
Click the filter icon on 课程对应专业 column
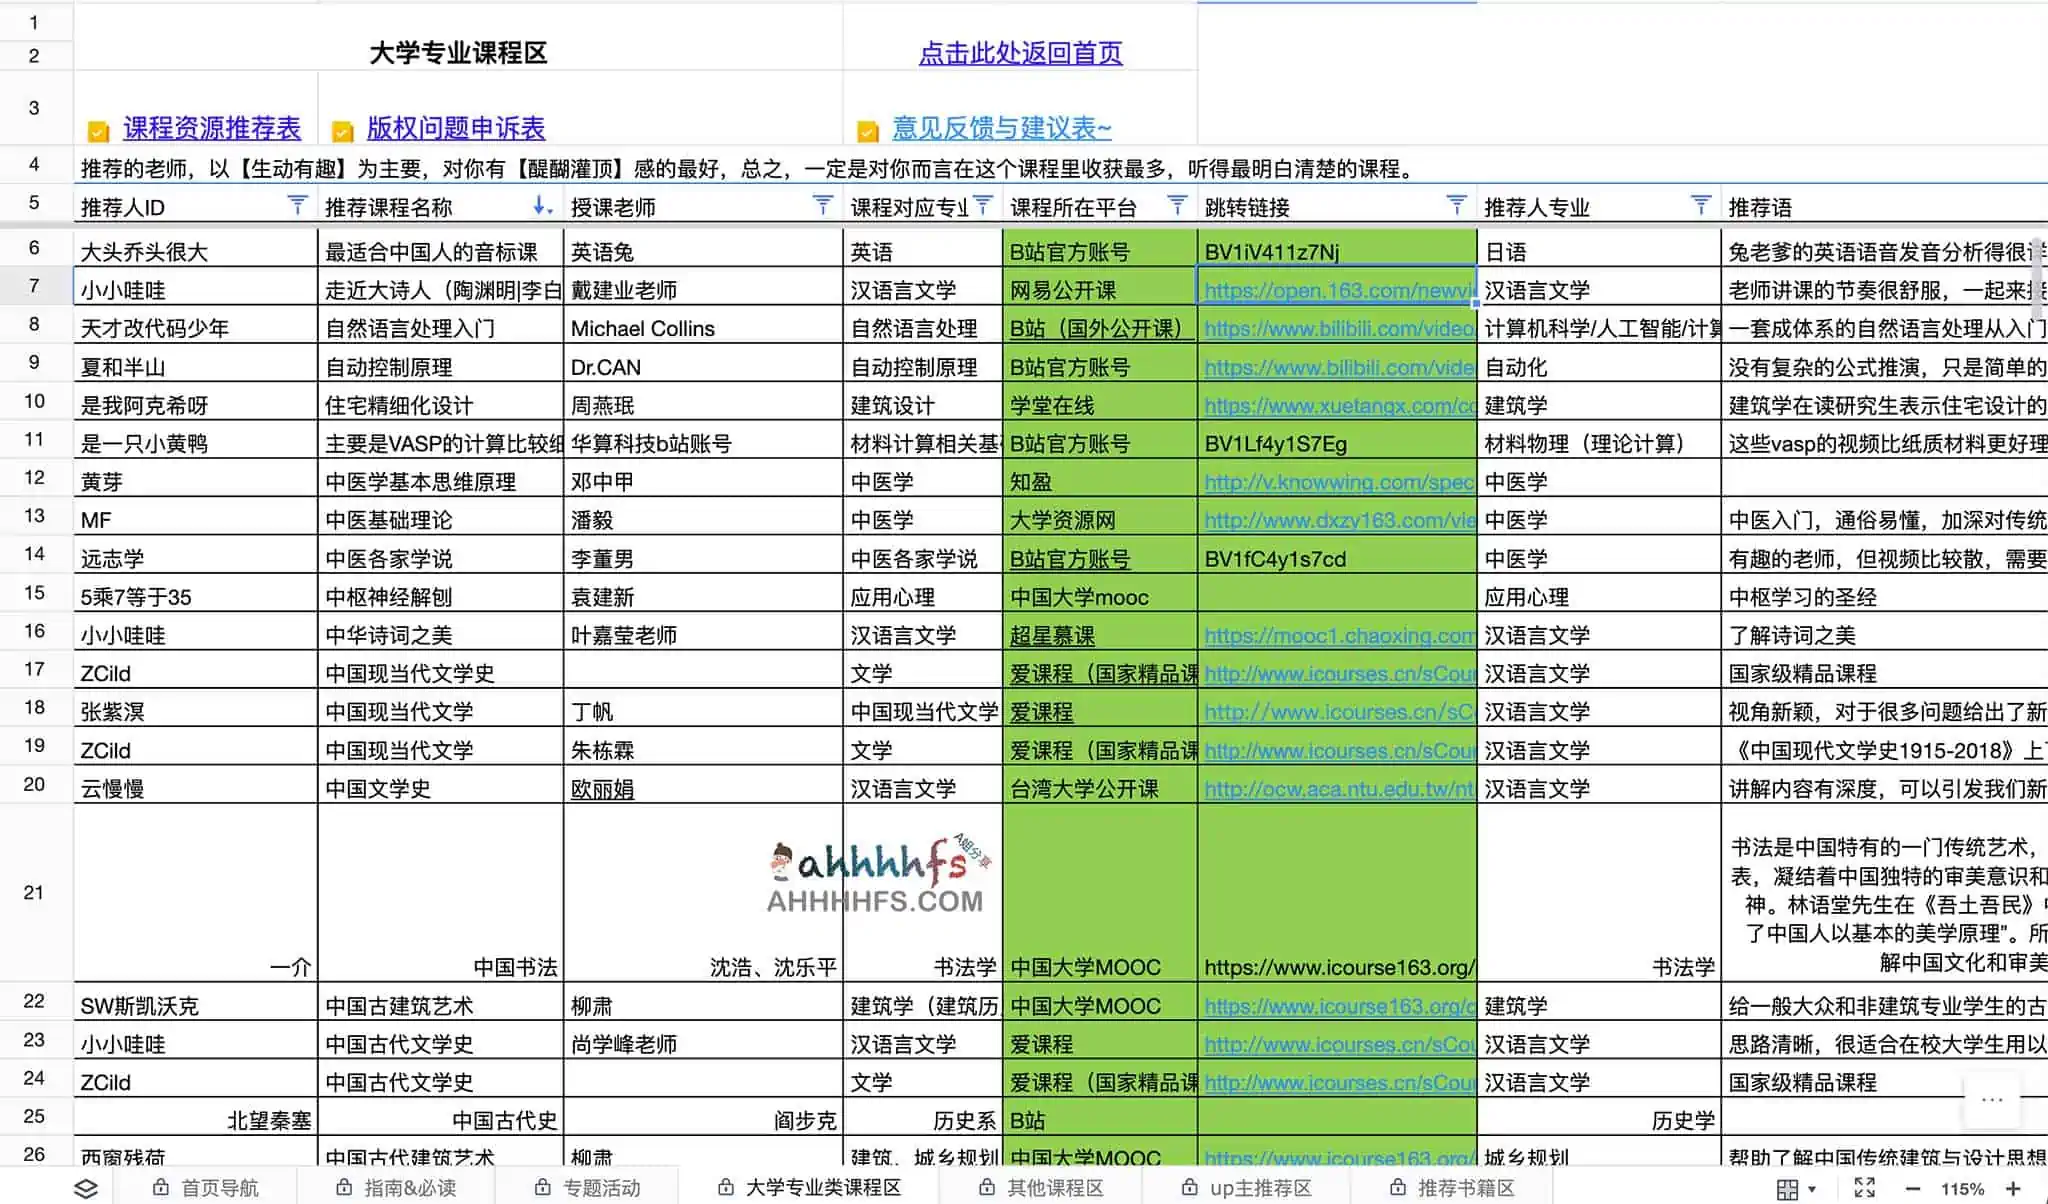point(985,204)
